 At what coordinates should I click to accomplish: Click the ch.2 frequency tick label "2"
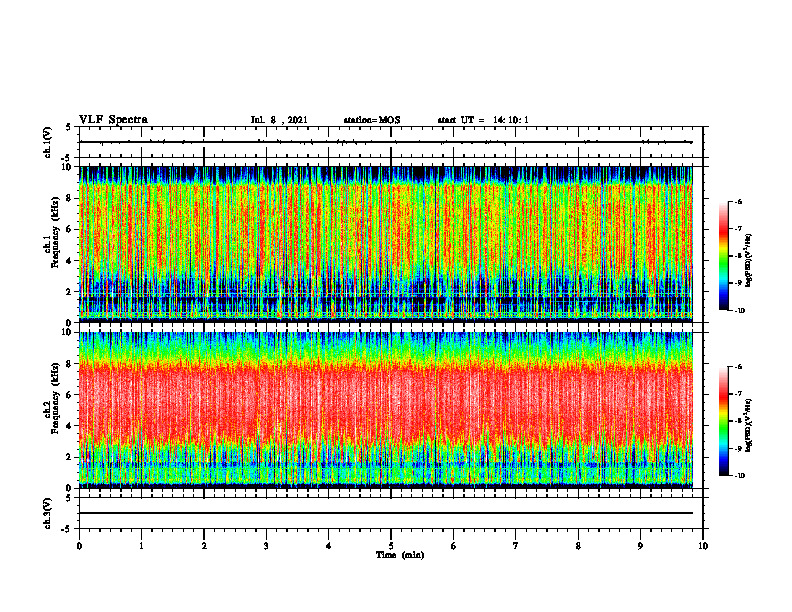coord(70,457)
